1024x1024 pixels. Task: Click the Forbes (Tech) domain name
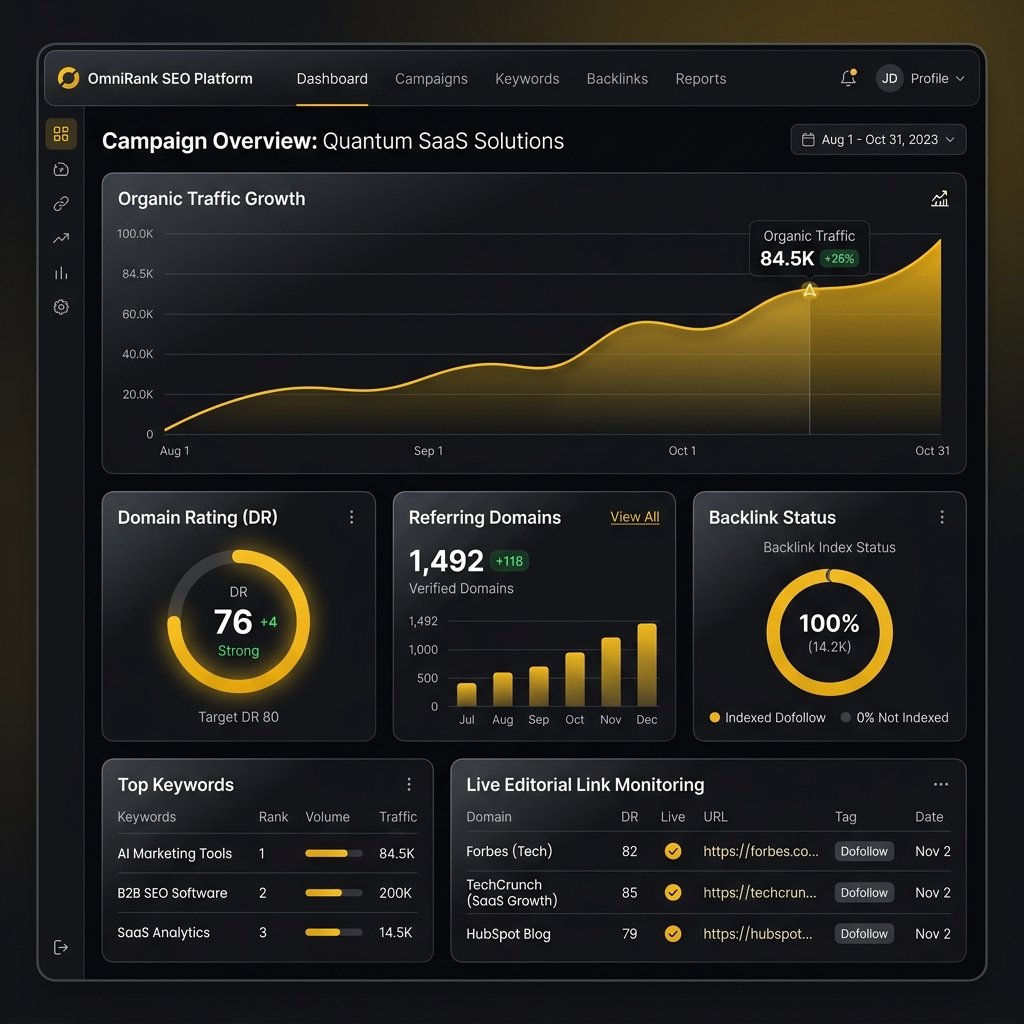pos(509,851)
